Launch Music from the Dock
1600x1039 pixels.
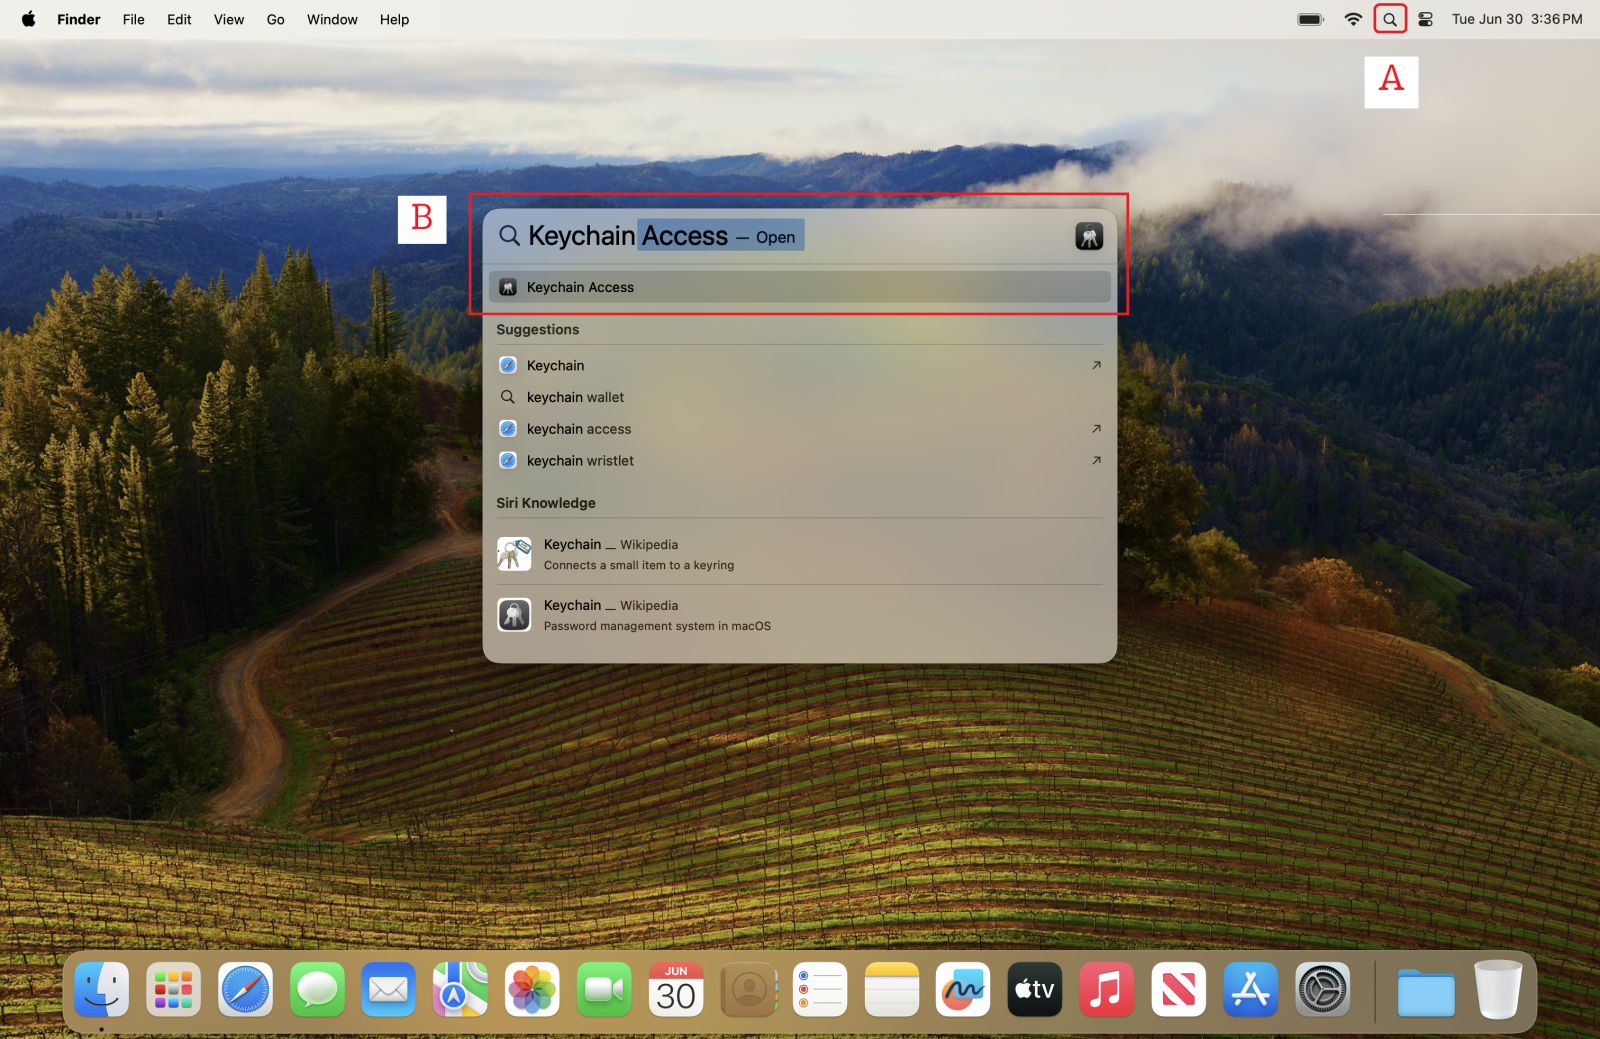[x=1107, y=990]
